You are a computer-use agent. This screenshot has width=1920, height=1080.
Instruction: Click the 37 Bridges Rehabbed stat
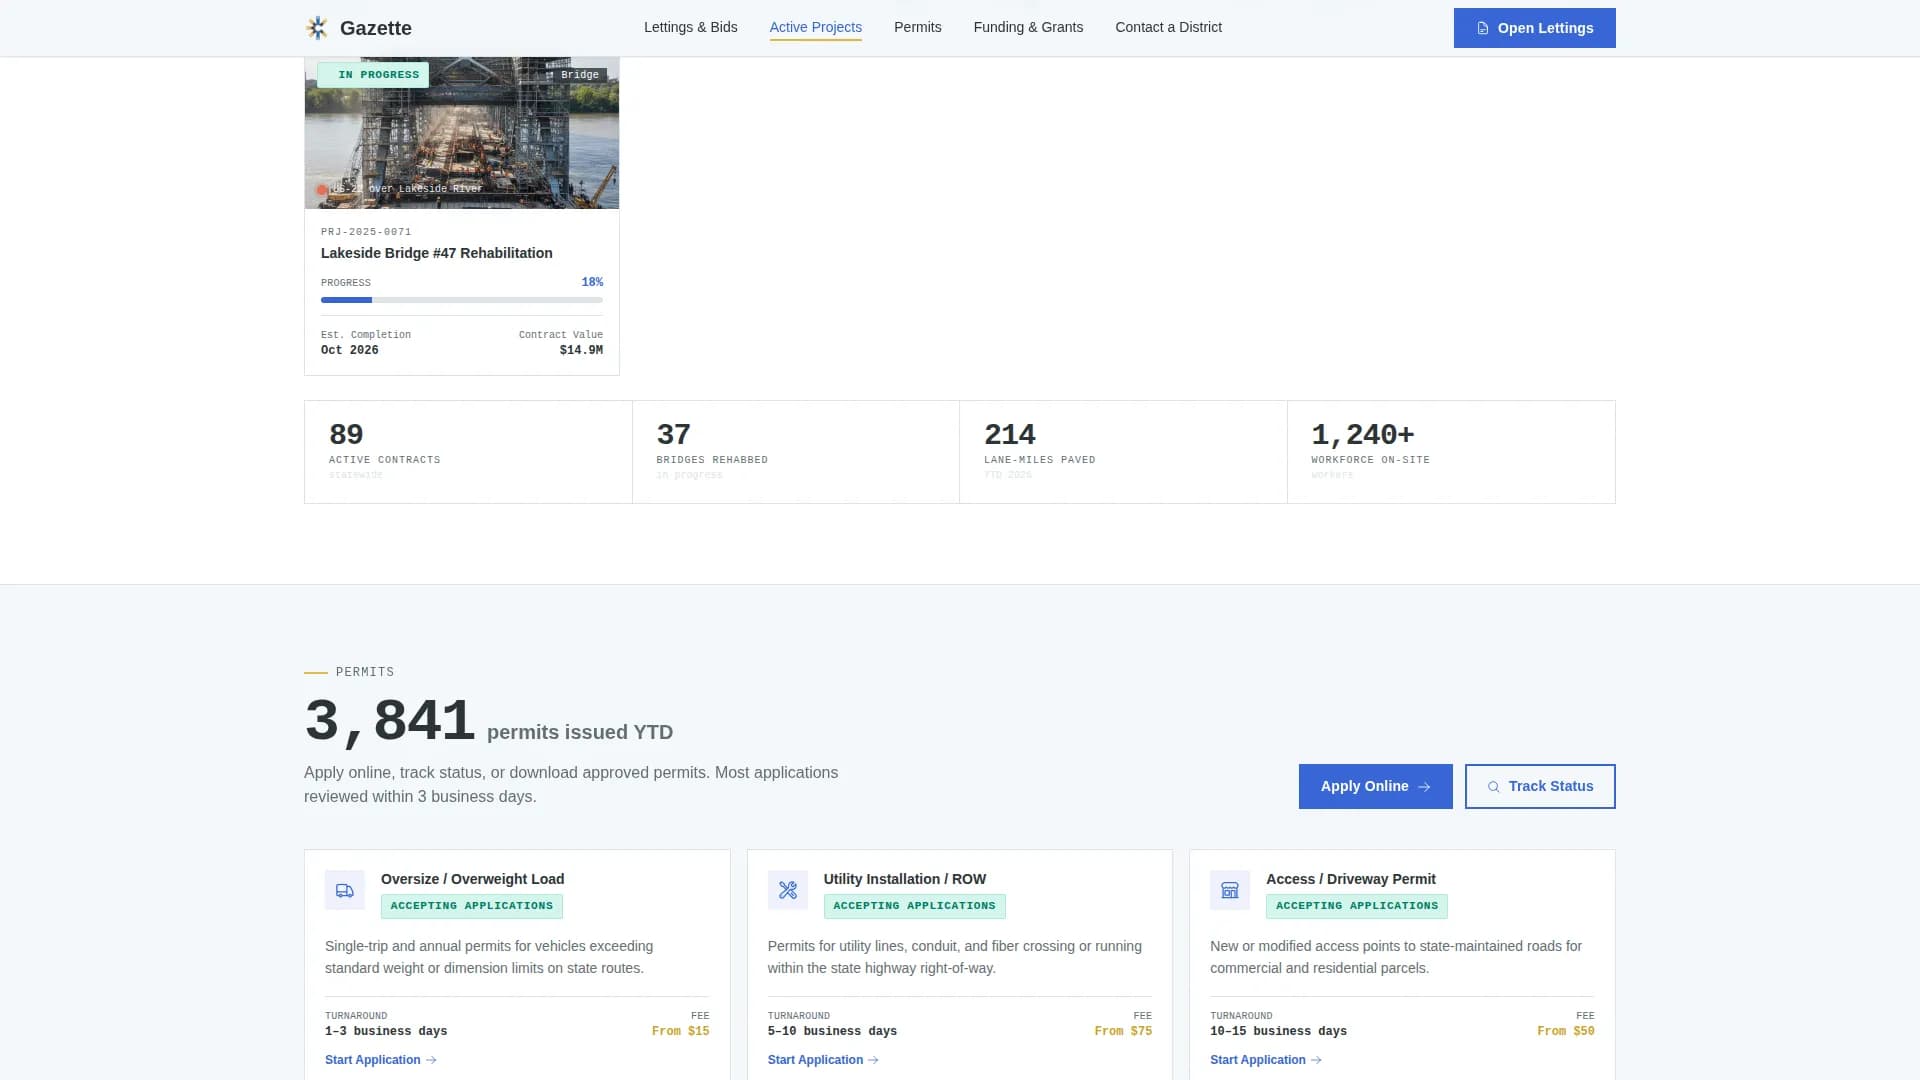click(x=796, y=452)
